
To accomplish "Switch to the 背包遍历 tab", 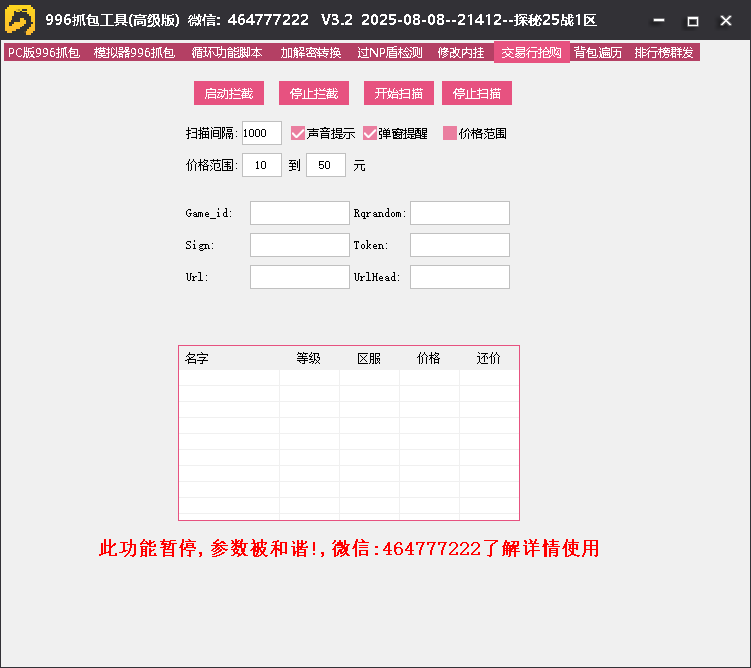I will (598, 53).
